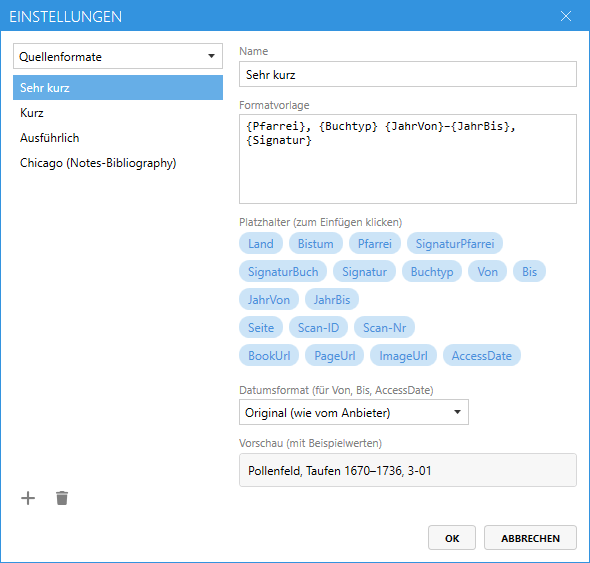This screenshot has width=590, height=563.
Task: Confirm settings with OK button
Action: pyautogui.click(x=452, y=538)
